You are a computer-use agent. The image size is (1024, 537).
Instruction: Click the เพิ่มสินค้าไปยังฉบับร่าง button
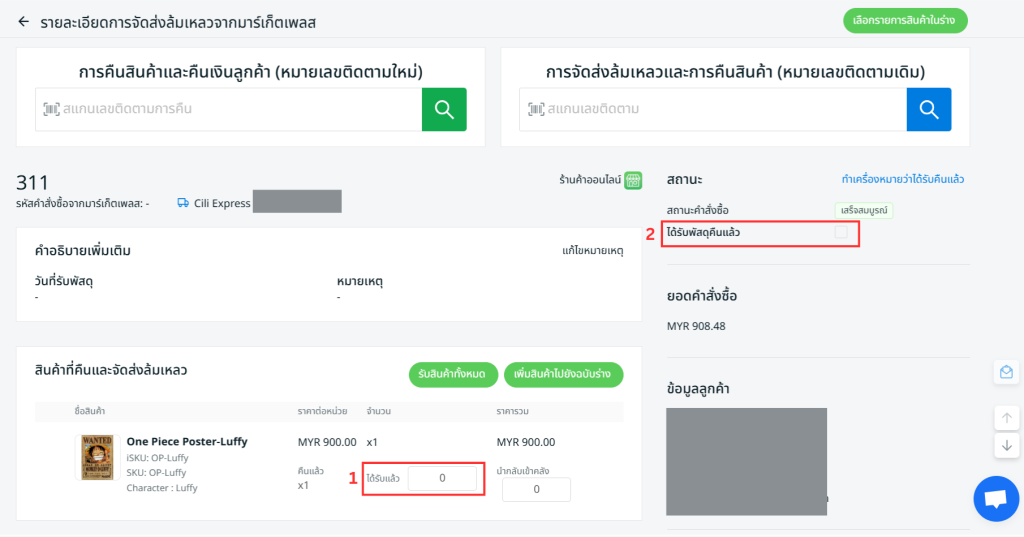(x=563, y=374)
